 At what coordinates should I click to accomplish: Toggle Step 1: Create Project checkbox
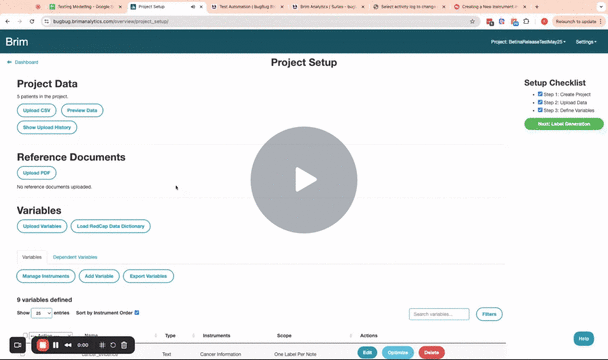coord(540,94)
